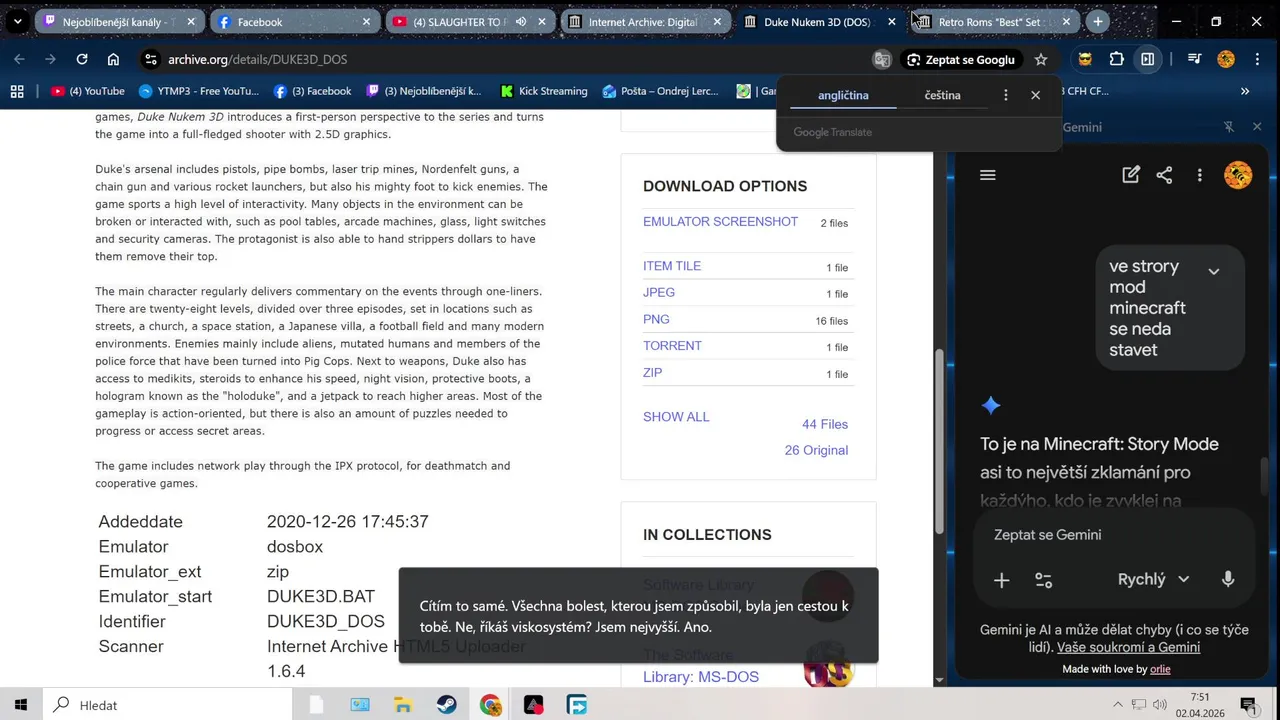The width and height of the screenshot is (1280, 720).
Task: Reload the page with refresh icon
Action: pos(82,60)
